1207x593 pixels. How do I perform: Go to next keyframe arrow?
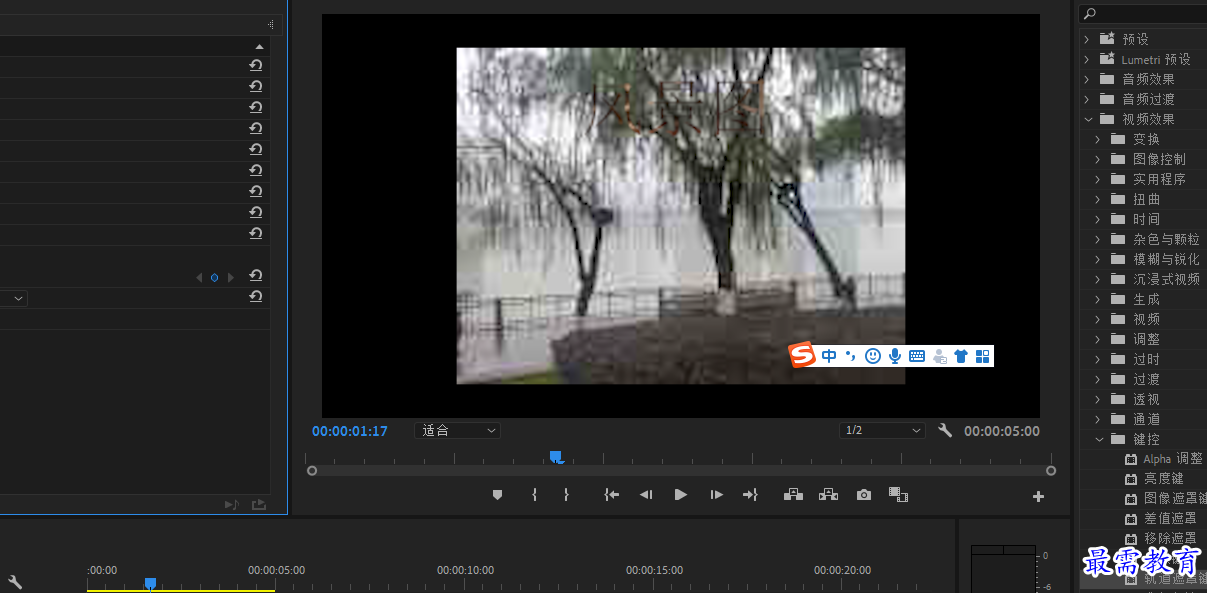231,277
